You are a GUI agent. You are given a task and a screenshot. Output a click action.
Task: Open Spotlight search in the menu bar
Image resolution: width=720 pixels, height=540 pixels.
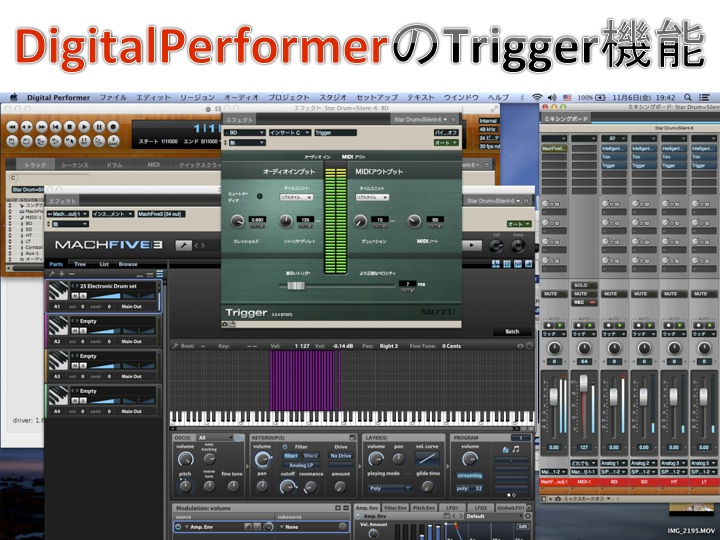pos(687,97)
